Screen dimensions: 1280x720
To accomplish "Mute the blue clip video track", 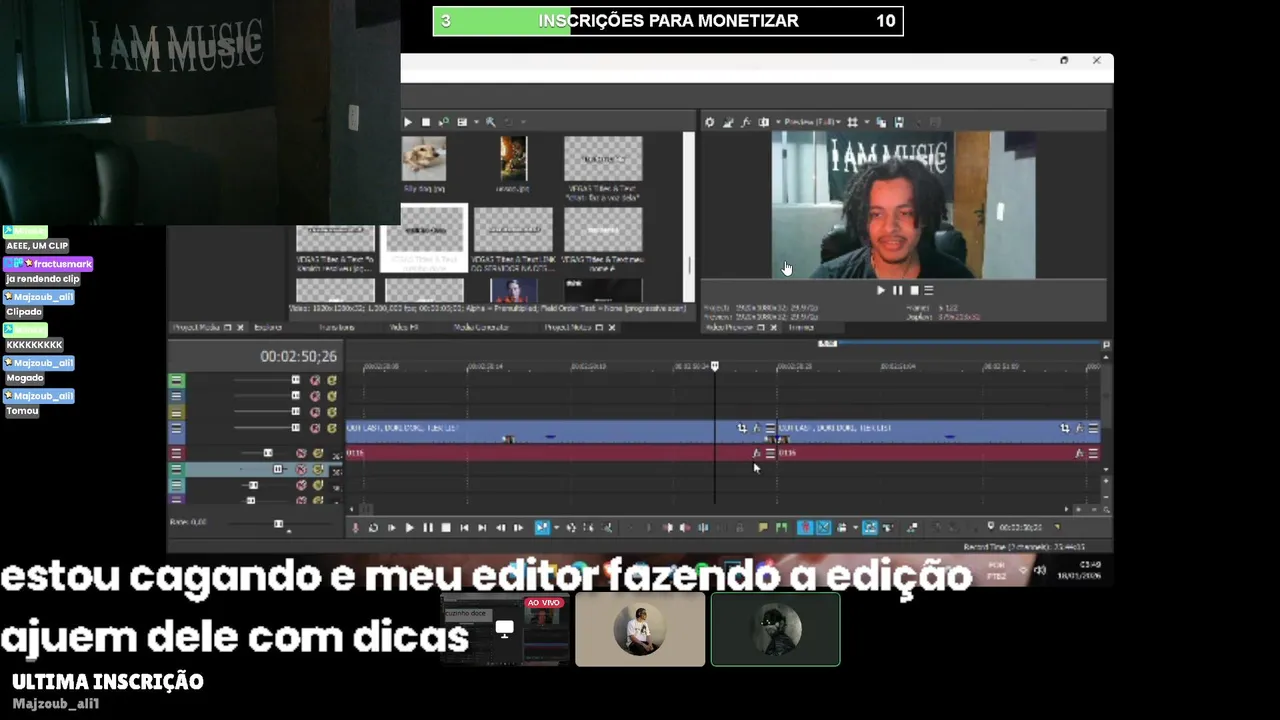I will 315,427.
